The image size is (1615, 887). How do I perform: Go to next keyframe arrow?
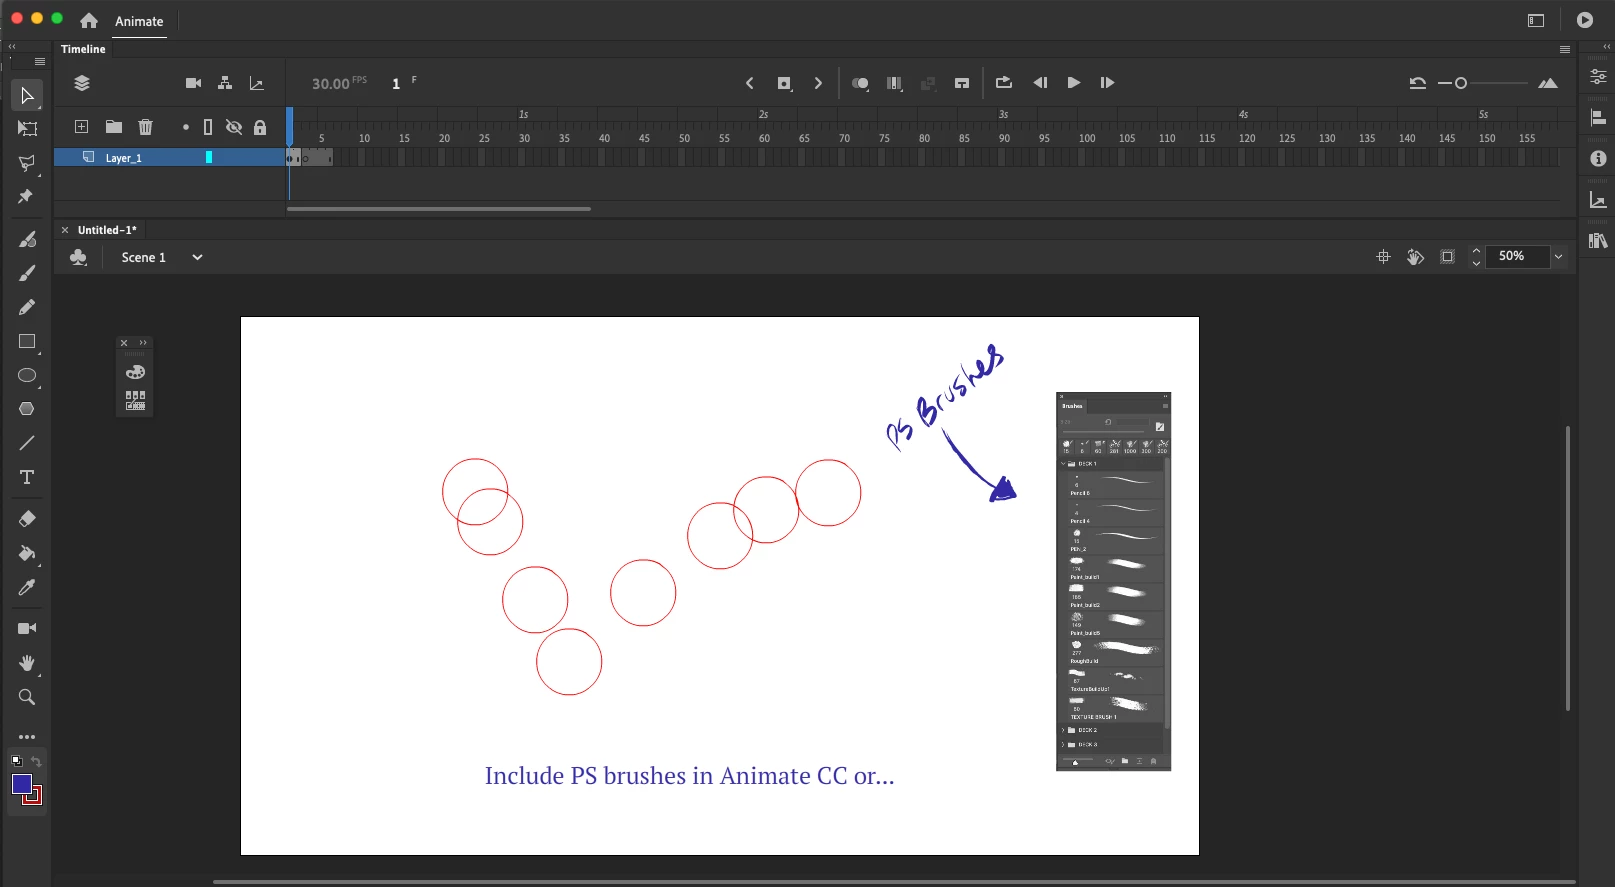coord(818,83)
